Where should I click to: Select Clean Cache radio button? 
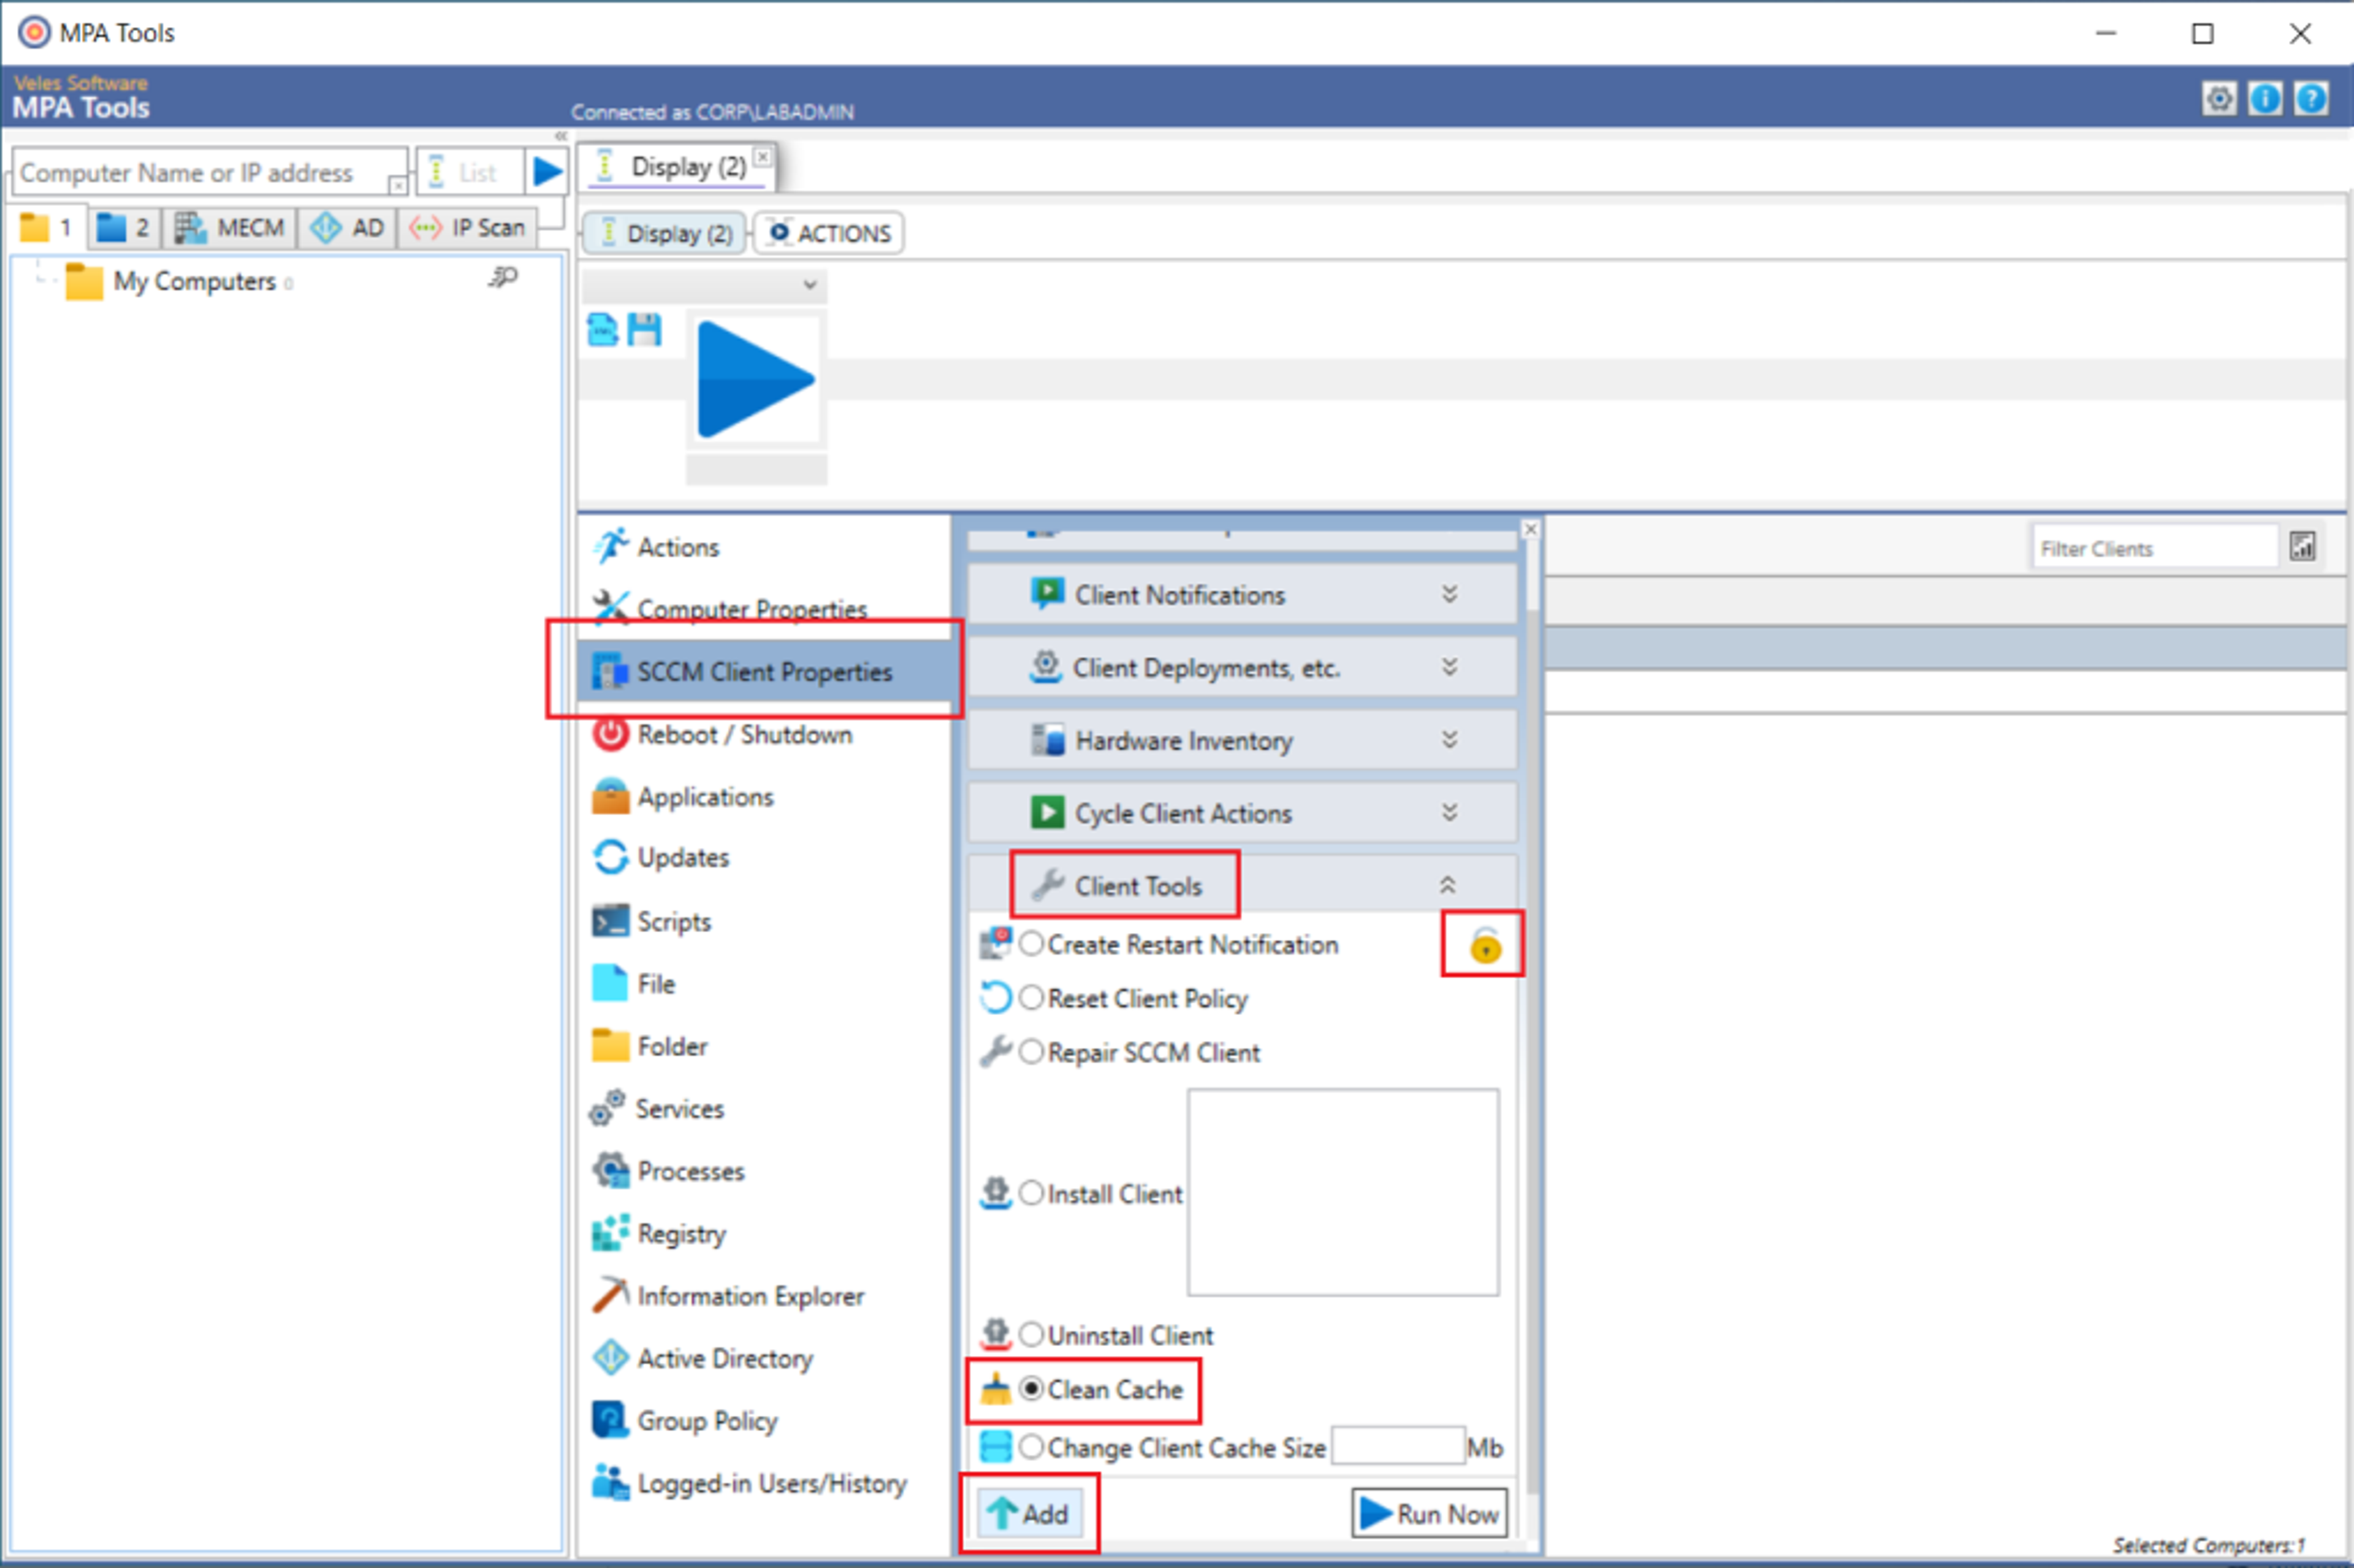coord(1031,1389)
